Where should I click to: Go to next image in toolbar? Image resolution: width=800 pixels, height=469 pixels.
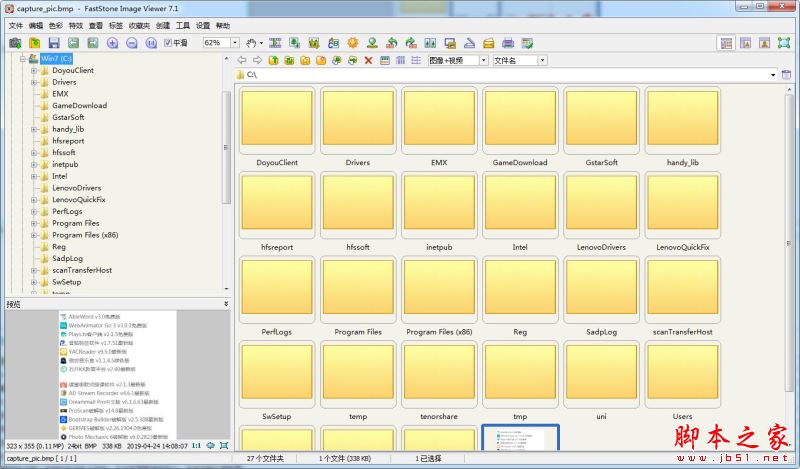(92, 43)
